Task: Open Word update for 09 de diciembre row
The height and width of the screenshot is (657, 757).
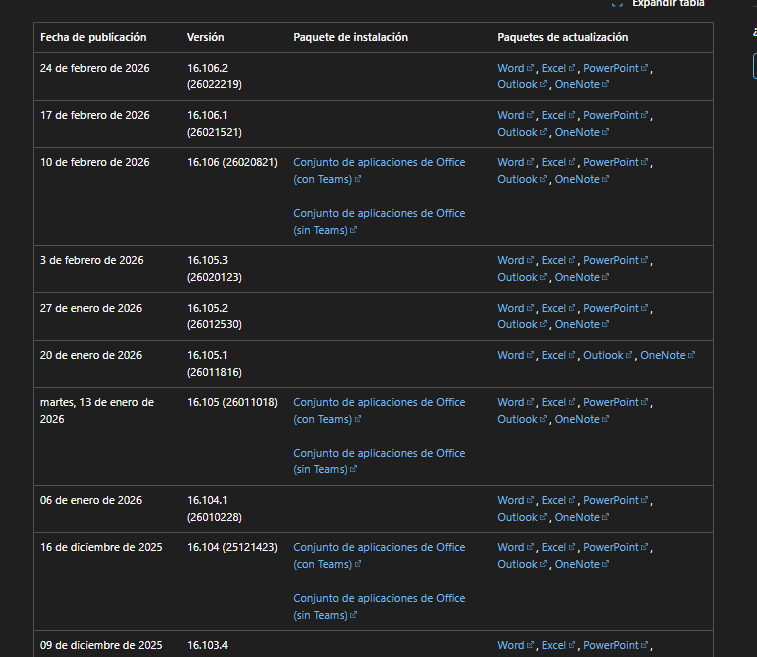Action: pyautogui.click(x=516, y=645)
